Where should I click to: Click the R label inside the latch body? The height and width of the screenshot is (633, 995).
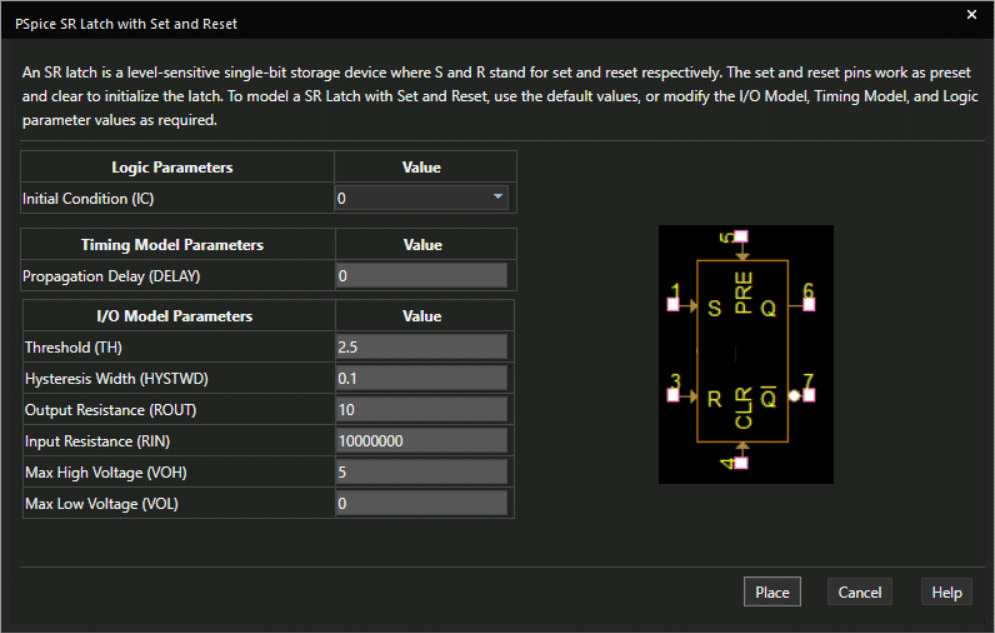pyautogui.click(x=713, y=397)
